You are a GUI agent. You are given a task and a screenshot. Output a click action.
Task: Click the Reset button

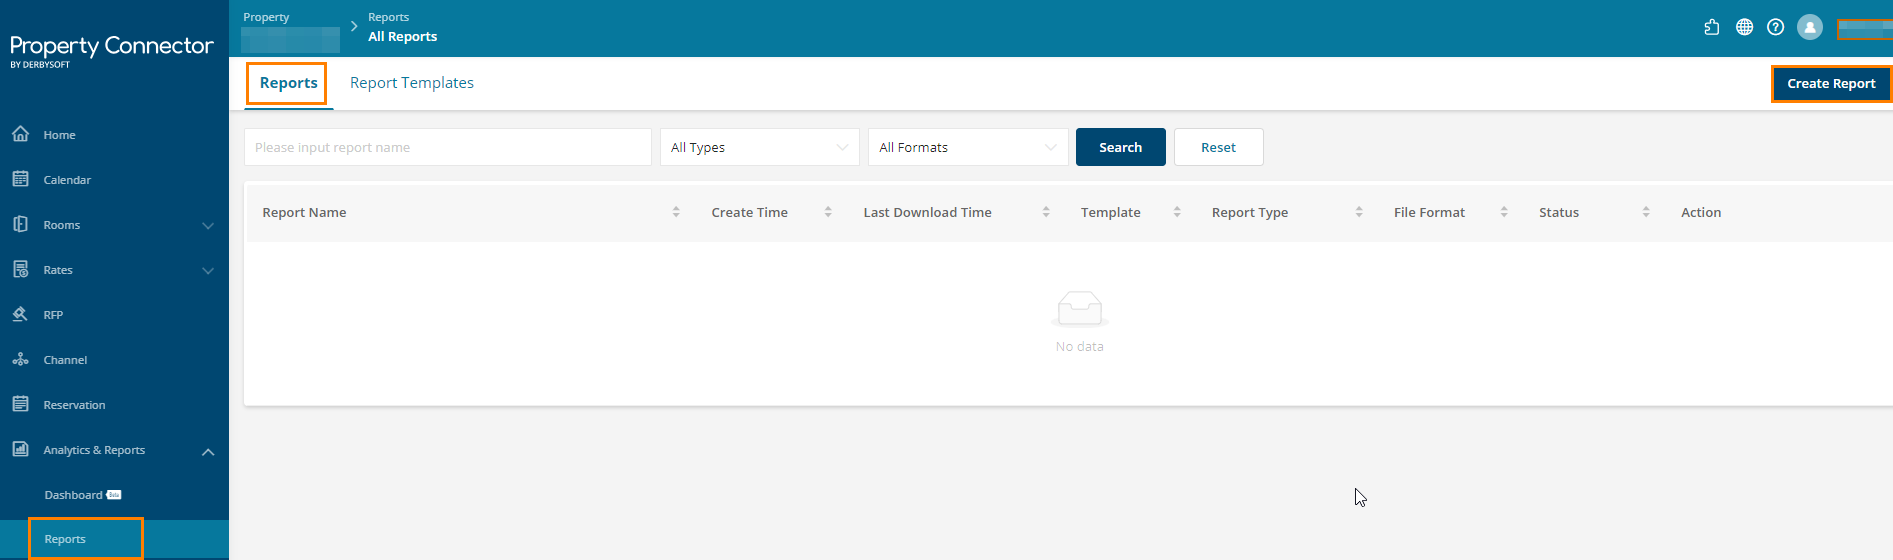(1218, 147)
